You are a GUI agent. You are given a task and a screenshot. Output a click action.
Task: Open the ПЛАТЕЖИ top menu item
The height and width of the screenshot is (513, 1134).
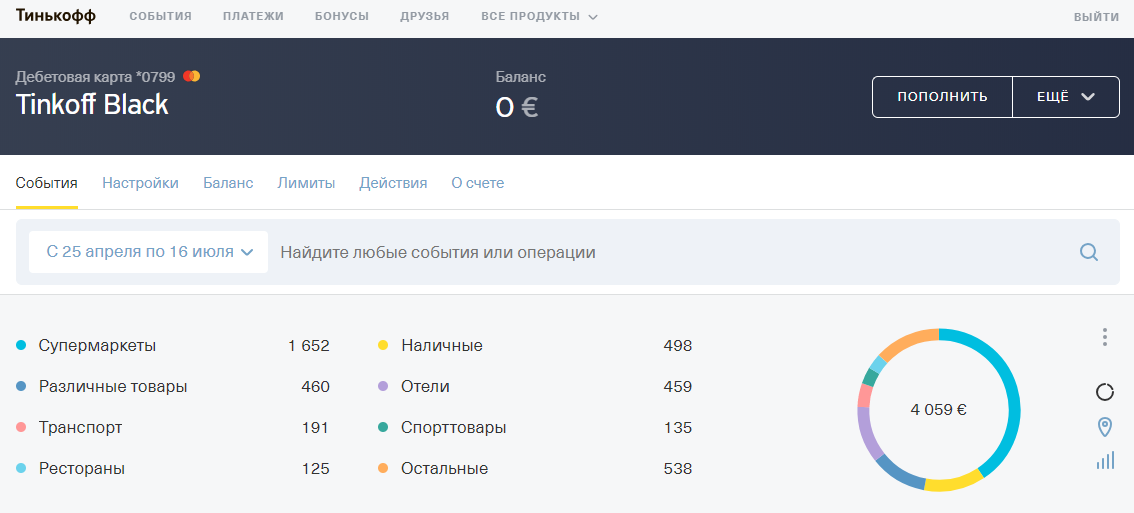point(253,17)
